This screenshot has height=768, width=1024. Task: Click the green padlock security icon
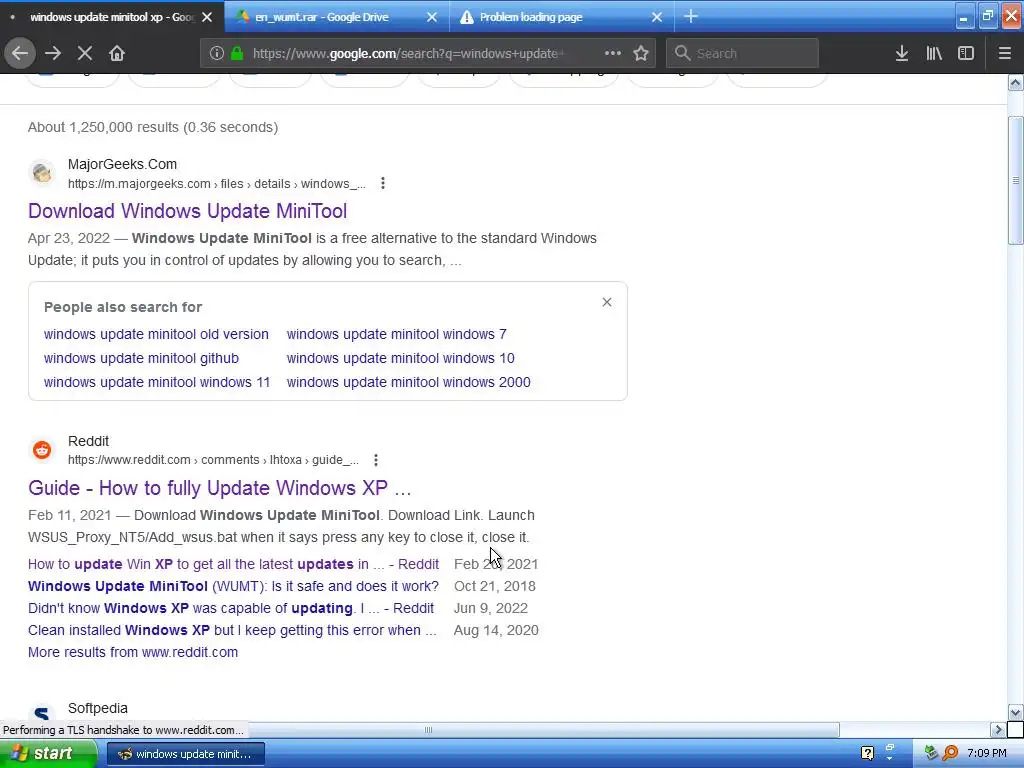(237, 54)
